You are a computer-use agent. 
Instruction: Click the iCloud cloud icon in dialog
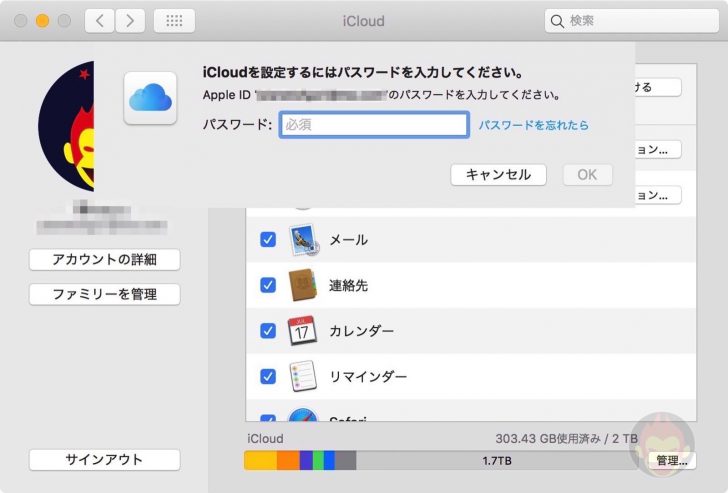tap(150, 98)
